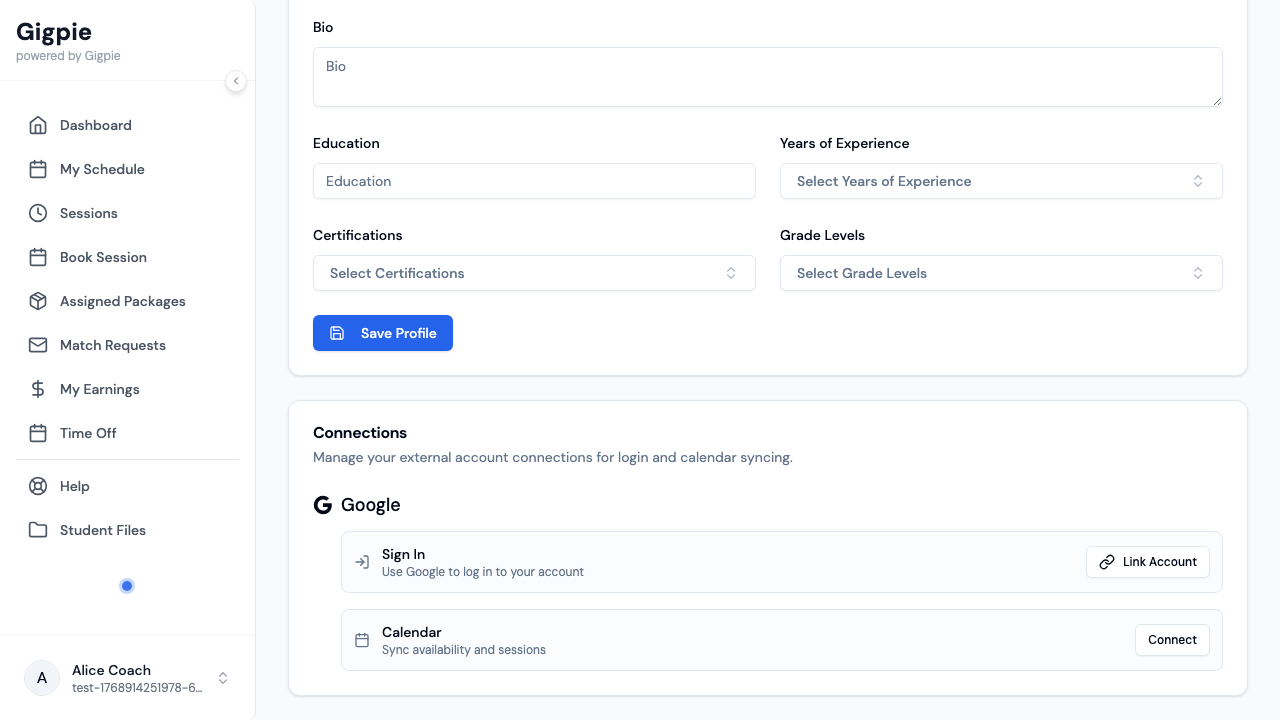Open the Time Off page

88,433
